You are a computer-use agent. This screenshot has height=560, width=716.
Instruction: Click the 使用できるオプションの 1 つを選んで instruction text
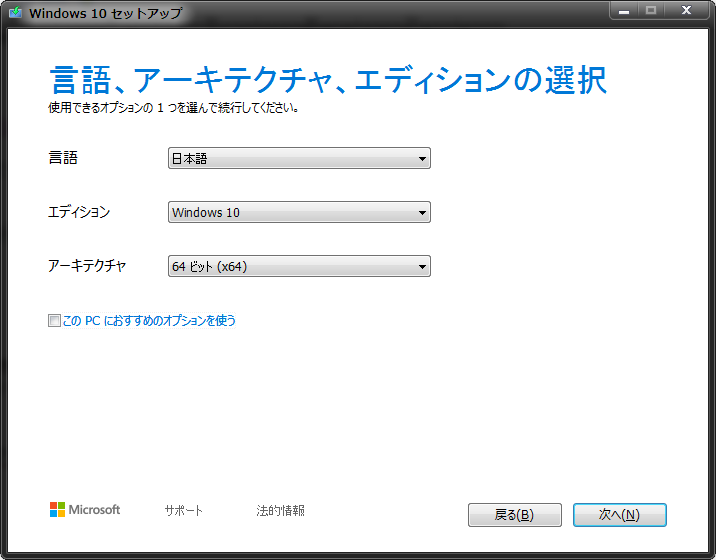174,108
